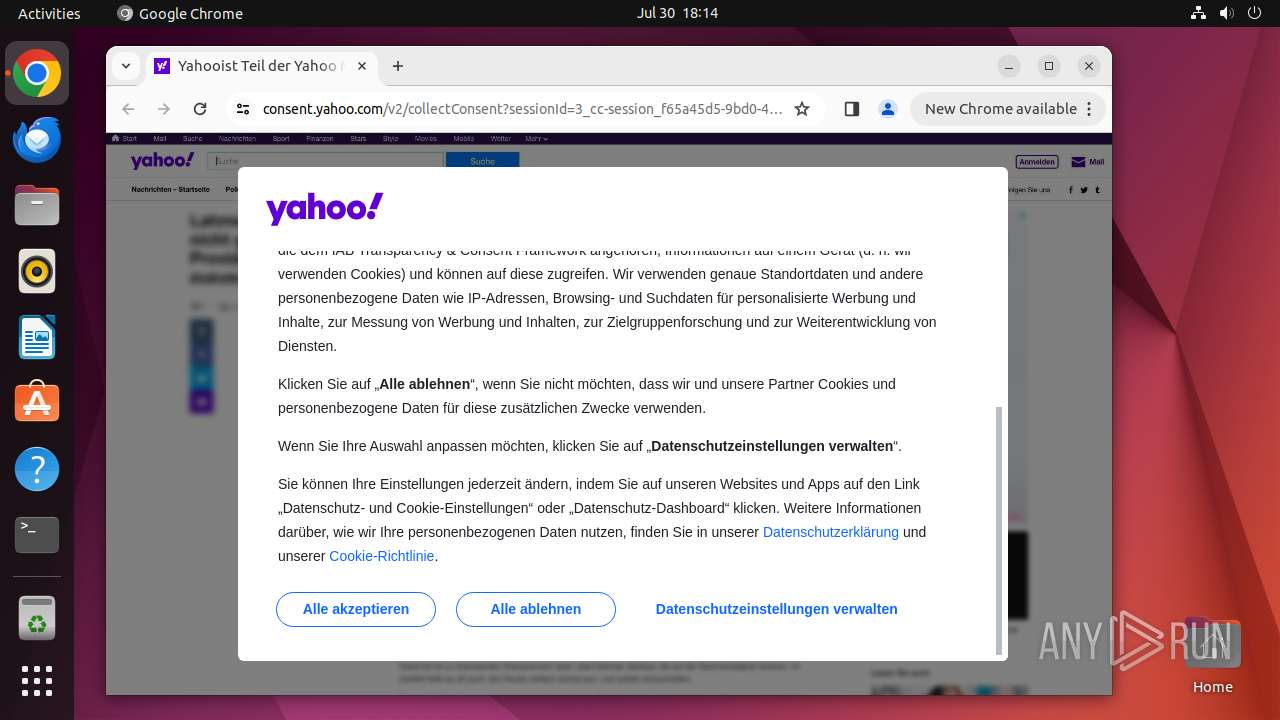Click Finanzen in Yahoo top navigation
Viewport: 1280px width, 720px height.
pyautogui.click(x=320, y=139)
